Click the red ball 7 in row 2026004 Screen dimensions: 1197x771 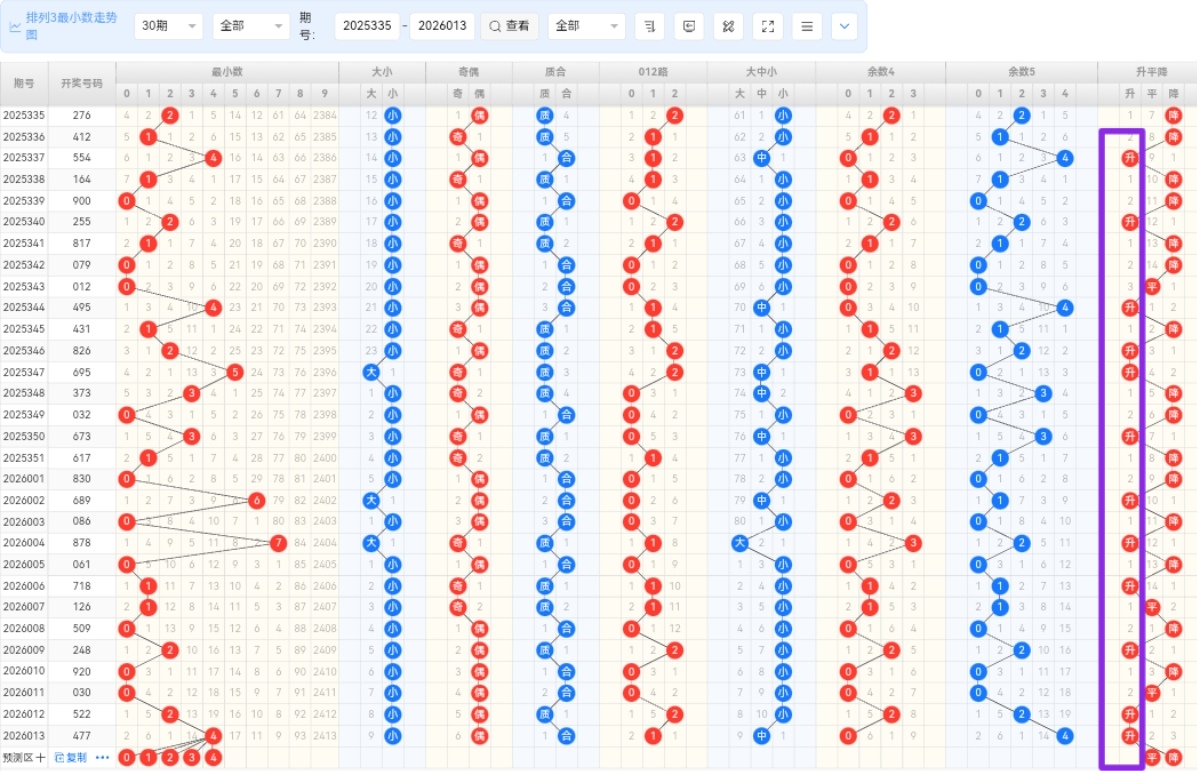tap(278, 544)
